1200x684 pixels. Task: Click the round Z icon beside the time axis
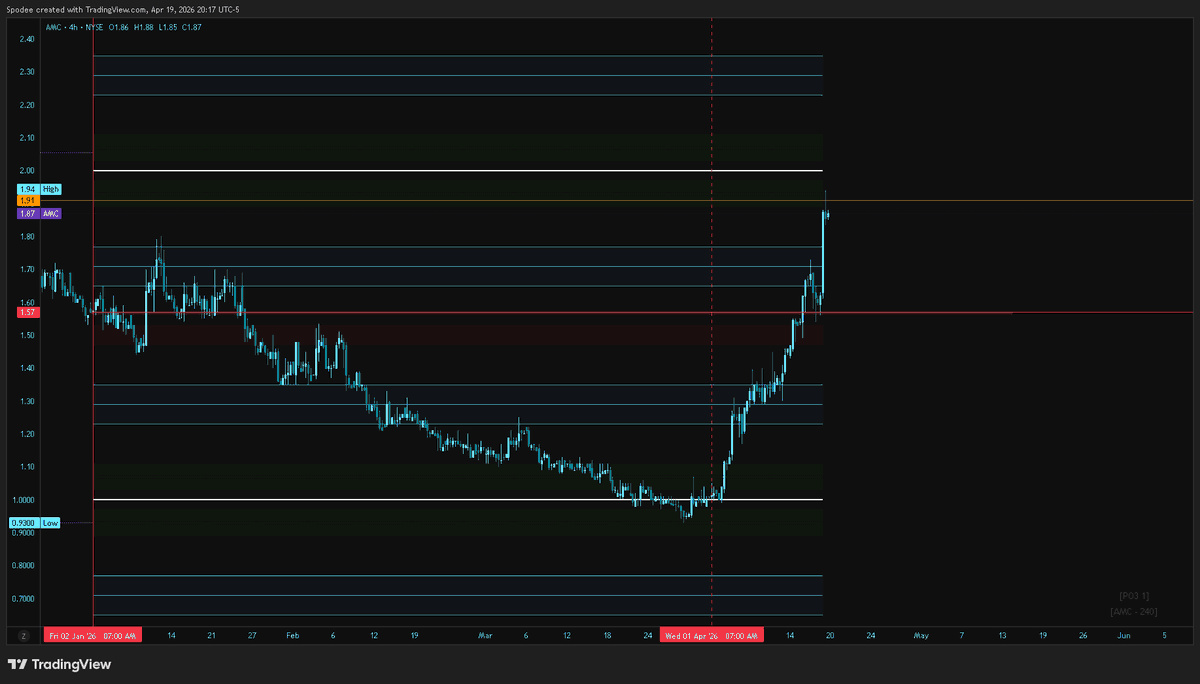click(23, 635)
